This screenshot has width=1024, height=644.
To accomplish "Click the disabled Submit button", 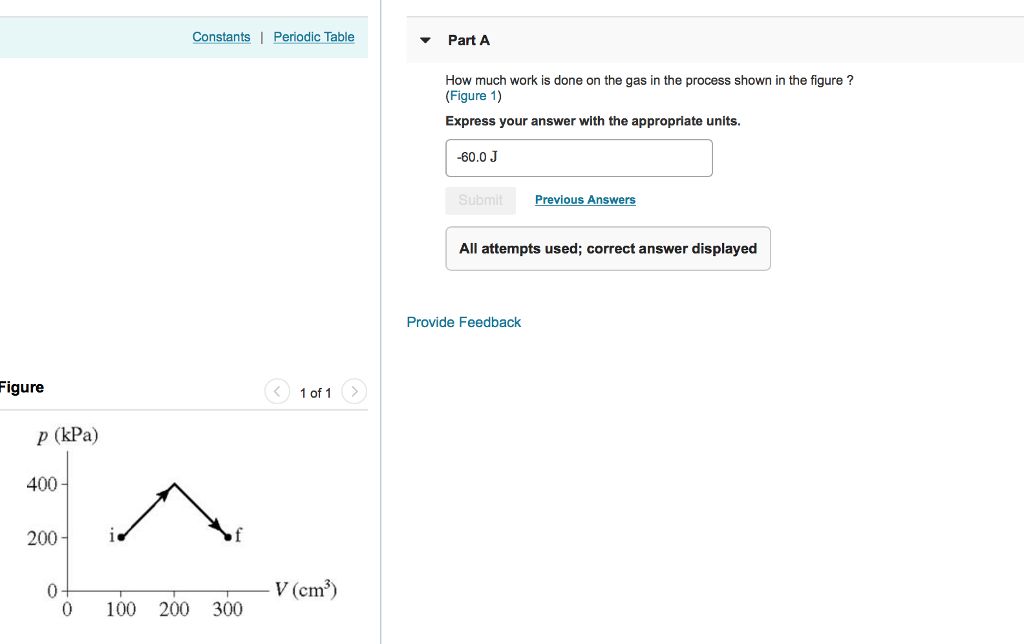I will (480, 200).
